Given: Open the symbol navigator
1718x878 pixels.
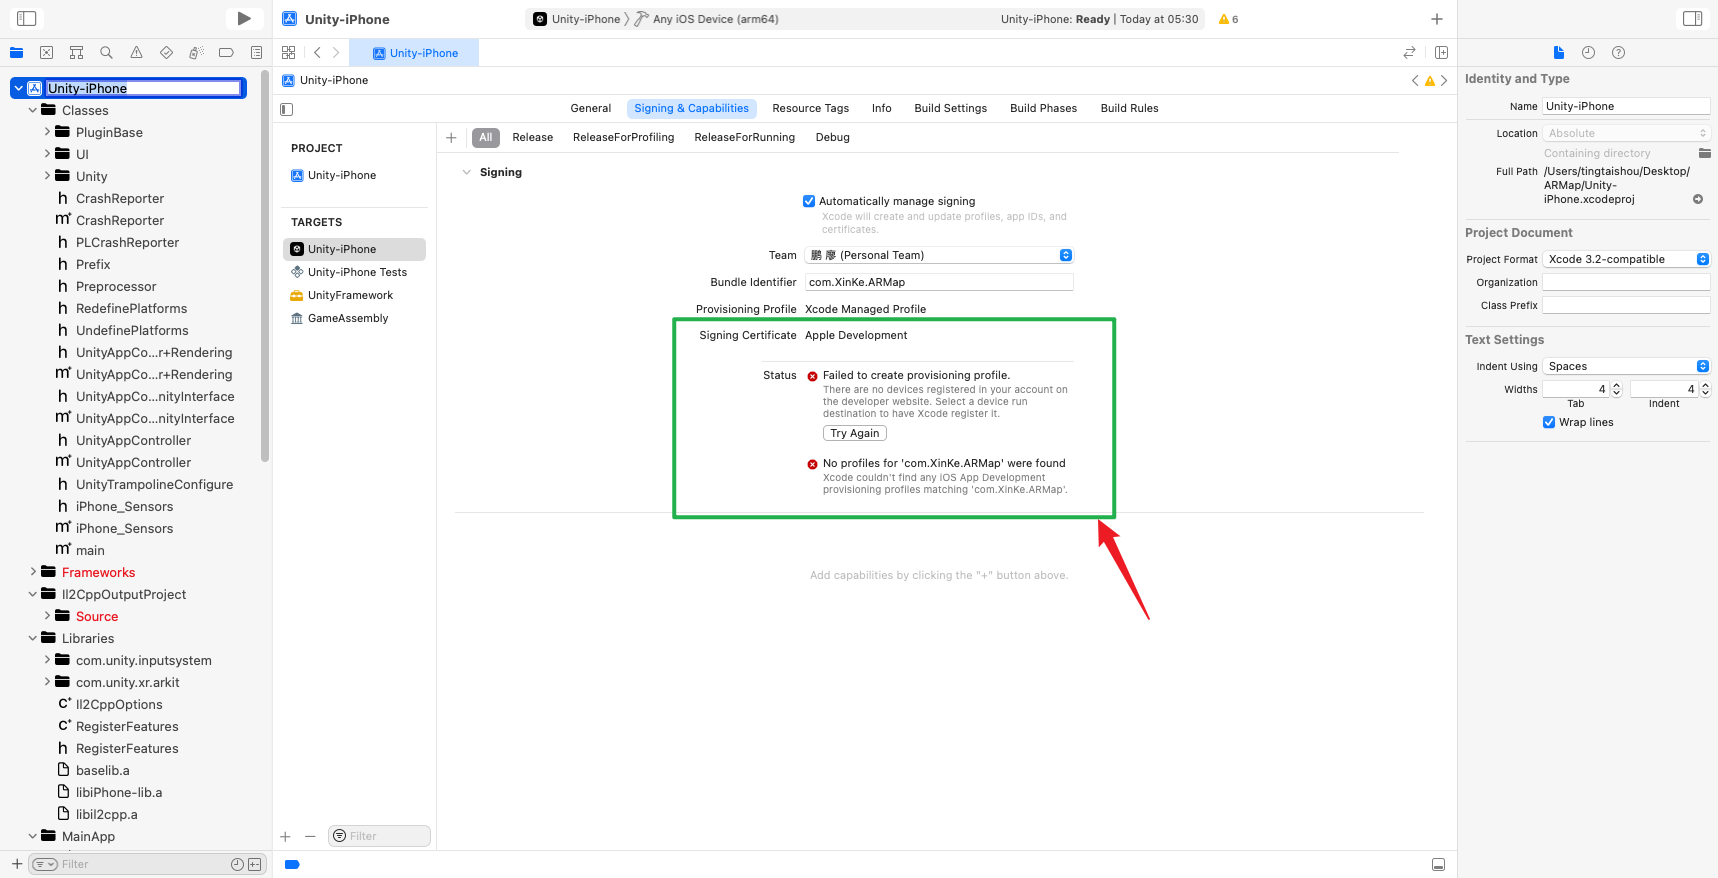Looking at the screenshot, I should click(76, 52).
